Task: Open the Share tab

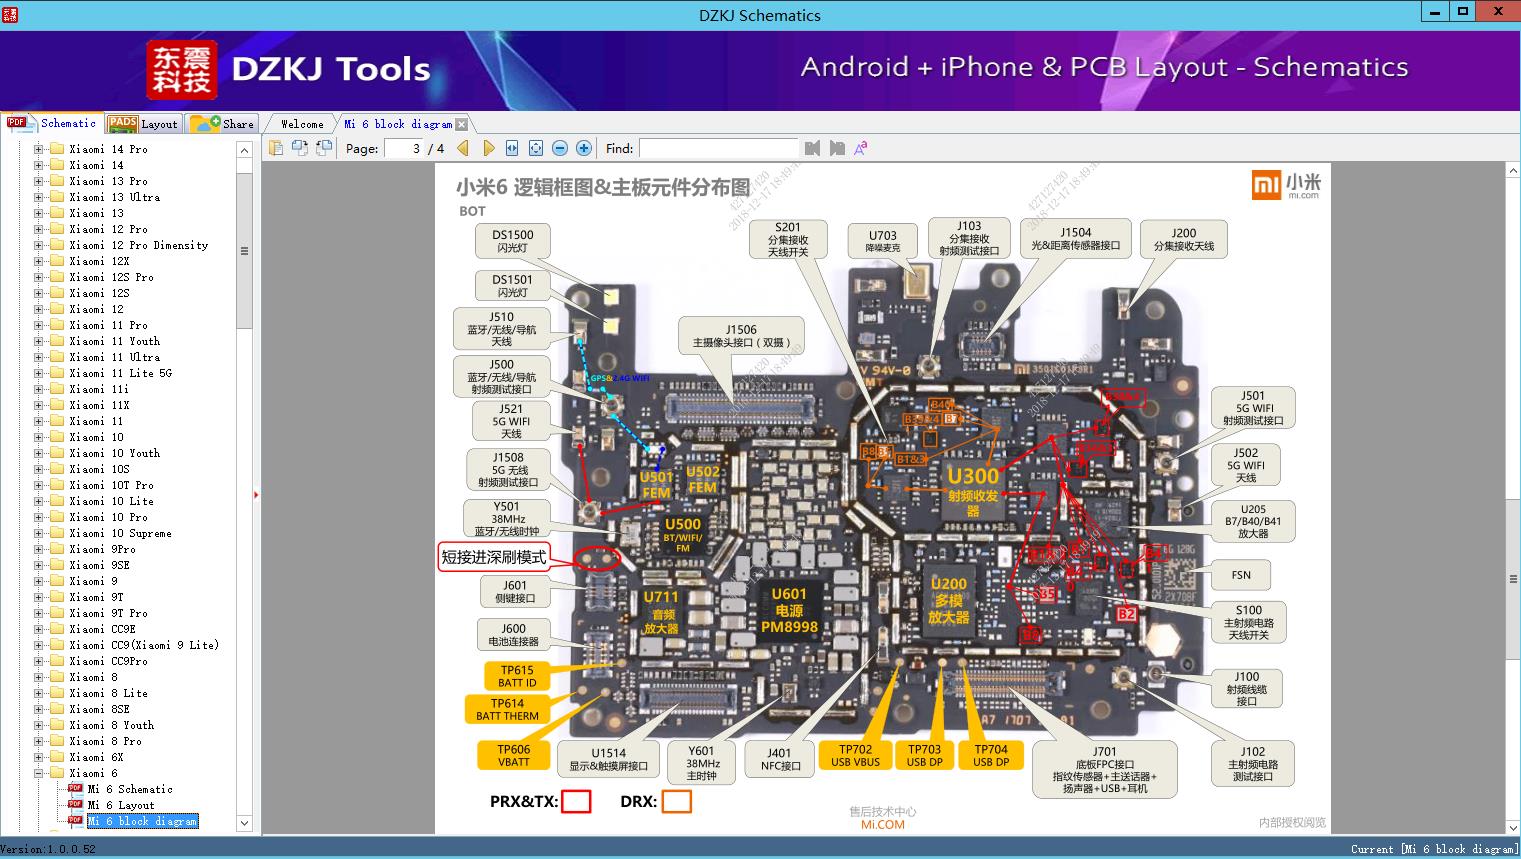Action: coord(222,124)
